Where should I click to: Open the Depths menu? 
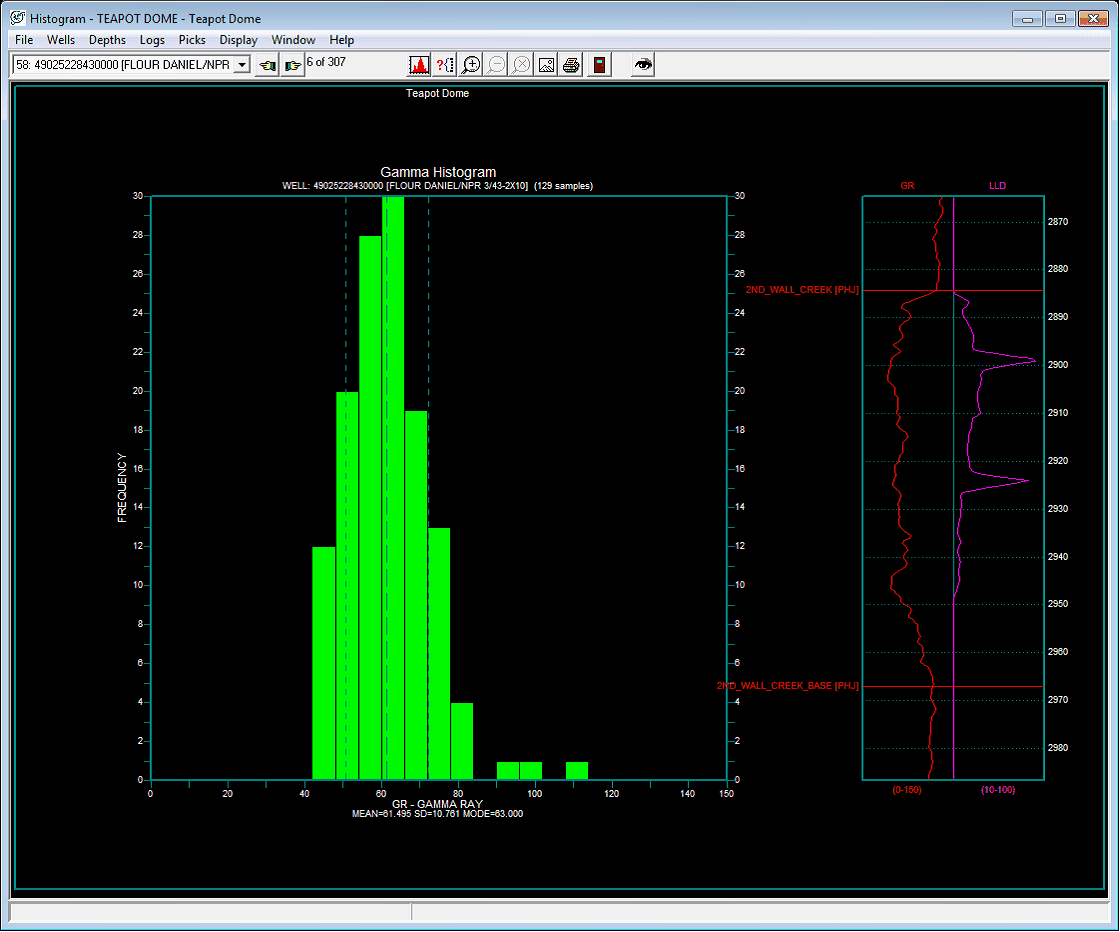tap(107, 40)
